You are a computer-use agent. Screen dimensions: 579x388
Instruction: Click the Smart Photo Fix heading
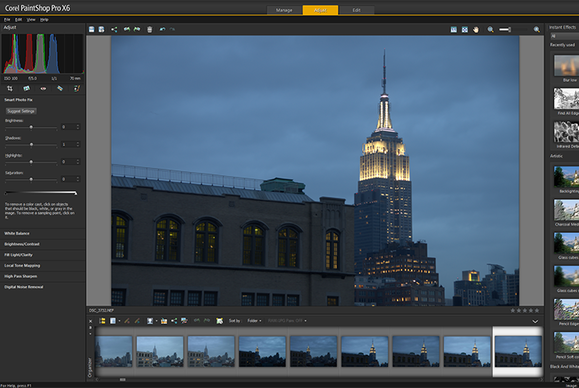tap(18, 100)
